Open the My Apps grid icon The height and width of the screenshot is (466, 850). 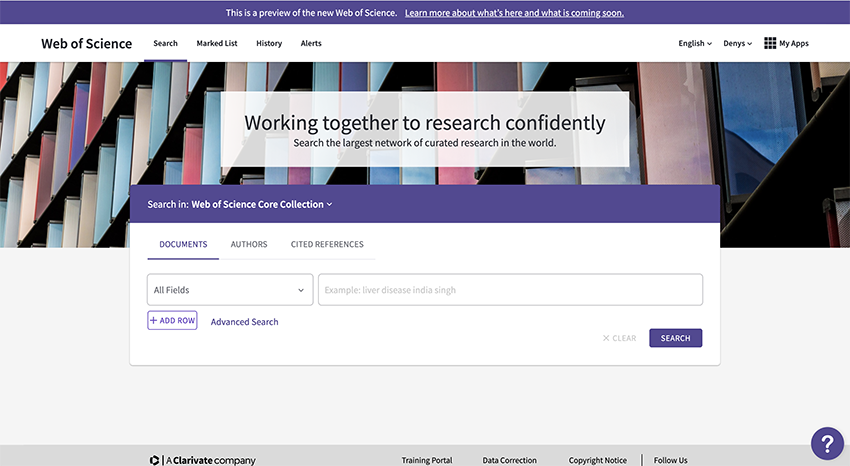[x=770, y=43]
